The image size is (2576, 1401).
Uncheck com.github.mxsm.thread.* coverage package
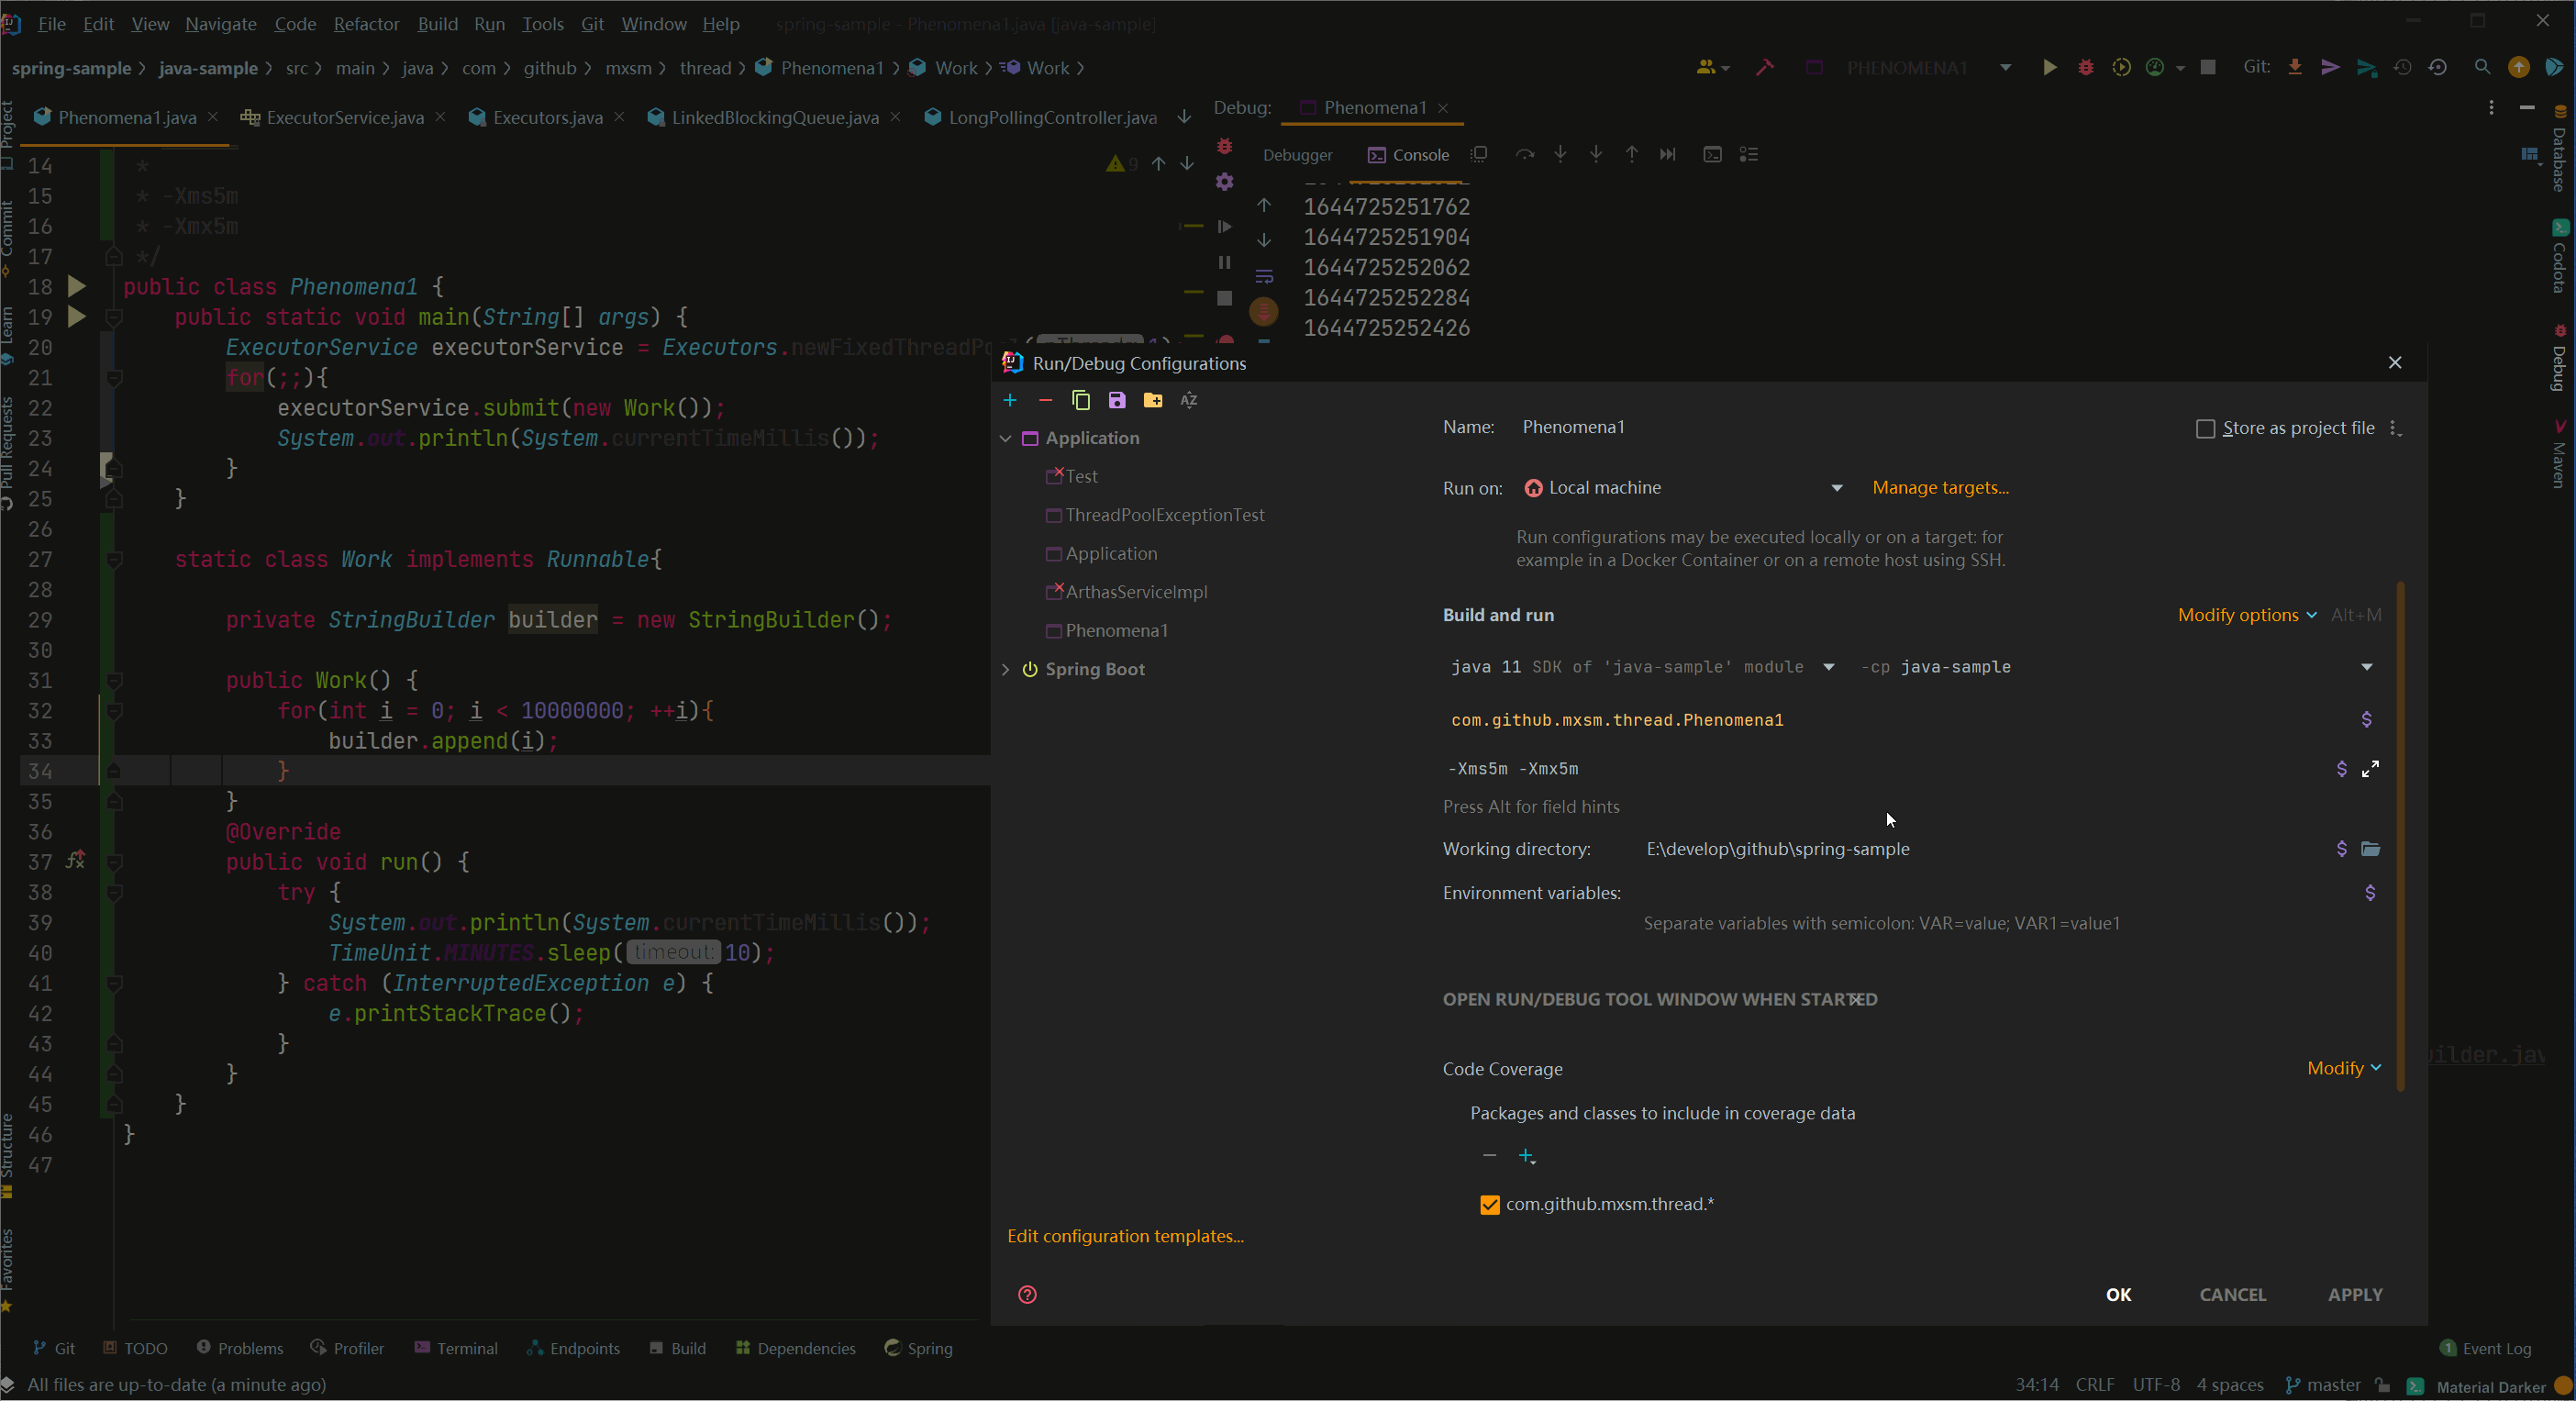1489,1204
